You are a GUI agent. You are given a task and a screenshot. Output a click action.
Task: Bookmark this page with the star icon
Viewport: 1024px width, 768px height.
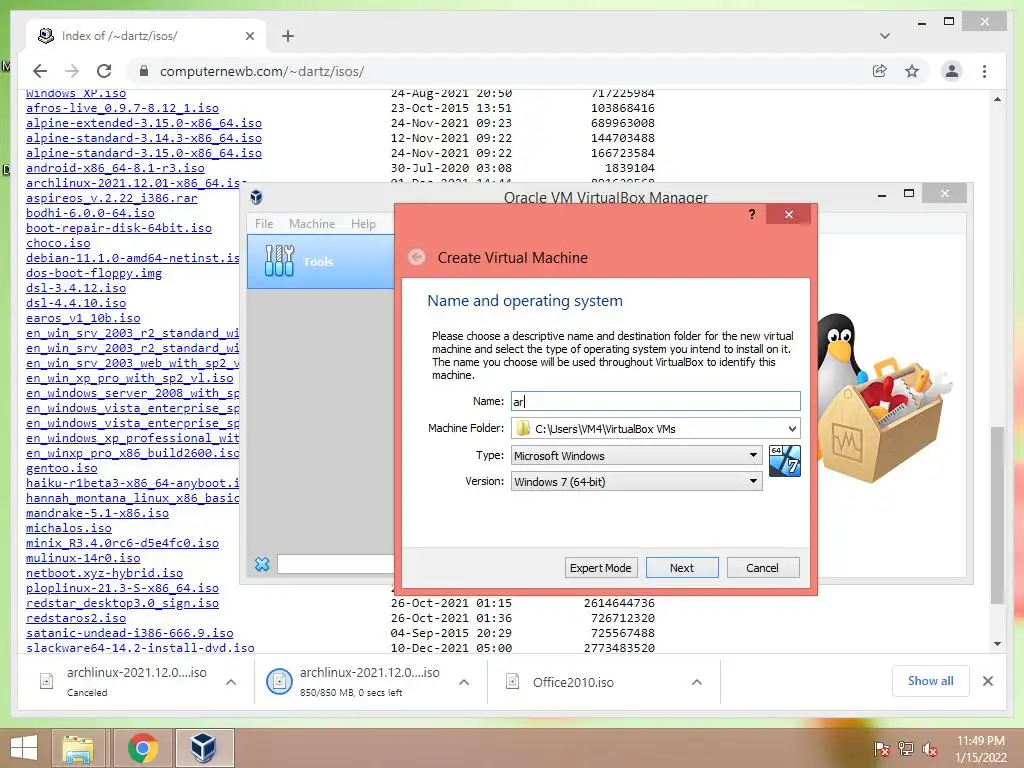[912, 71]
